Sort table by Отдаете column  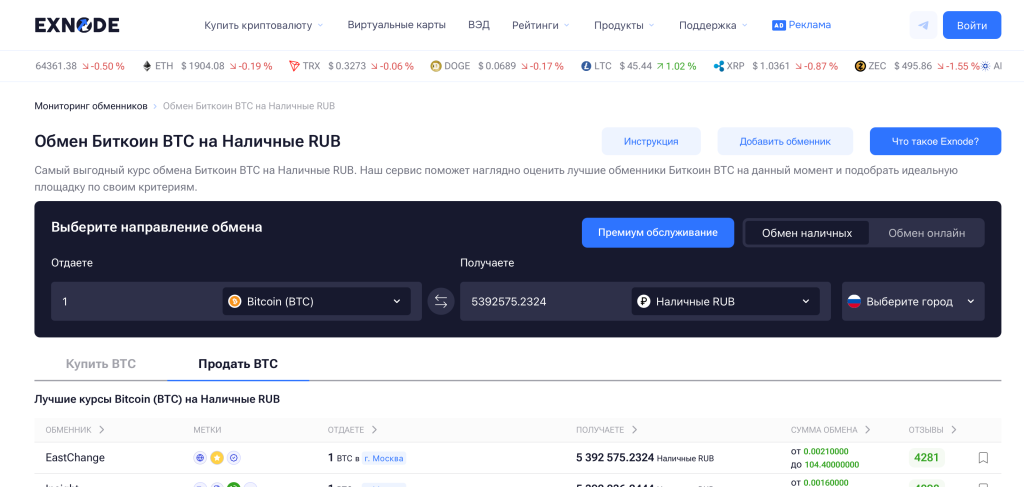353,430
